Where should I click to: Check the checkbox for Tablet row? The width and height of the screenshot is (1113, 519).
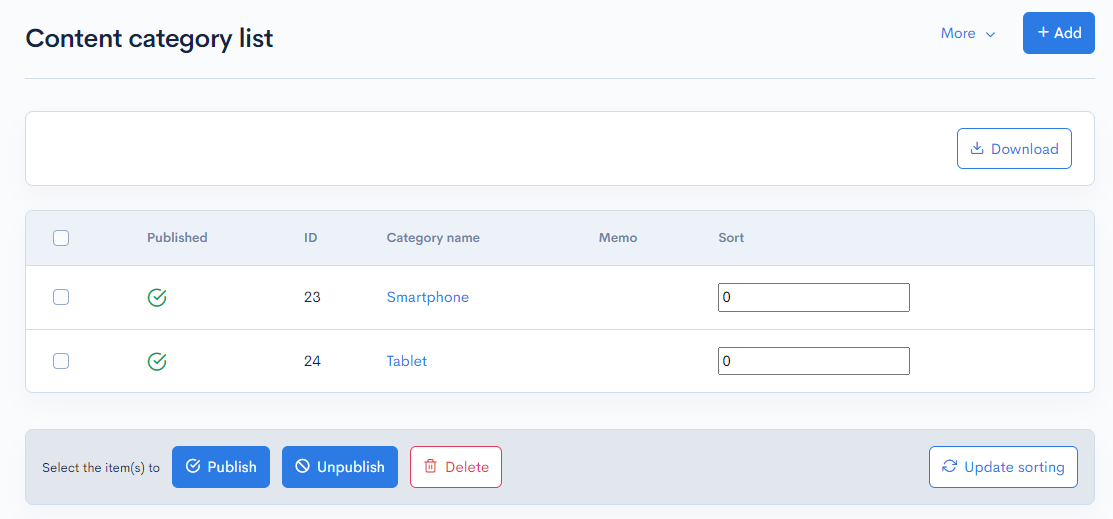pyautogui.click(x=61, y=361)
